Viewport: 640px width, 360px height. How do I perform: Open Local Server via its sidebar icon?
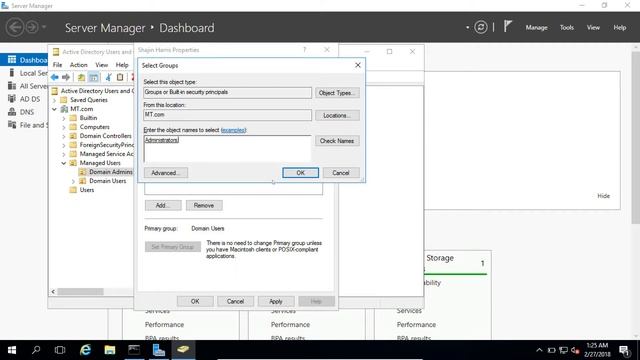[12, 73]
